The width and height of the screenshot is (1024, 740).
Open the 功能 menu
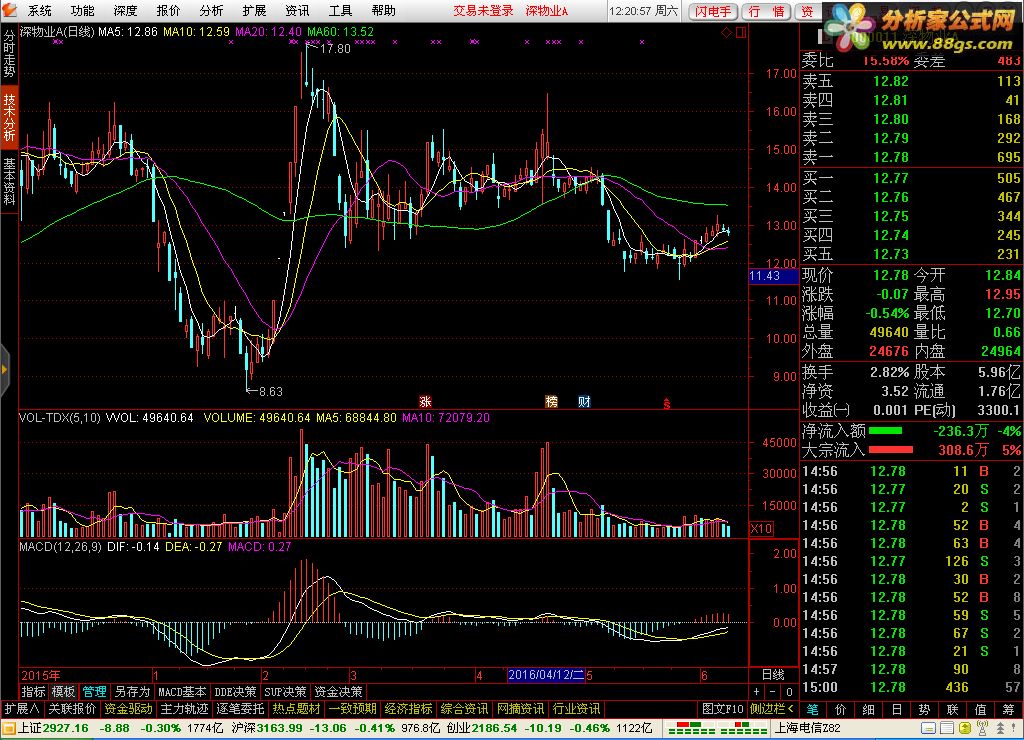coord(82,10)
